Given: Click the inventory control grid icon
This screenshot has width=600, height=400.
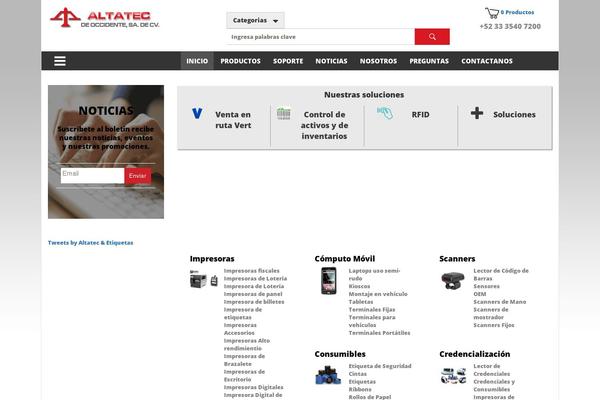Looking at the screenshot, I should coord(284,113).
